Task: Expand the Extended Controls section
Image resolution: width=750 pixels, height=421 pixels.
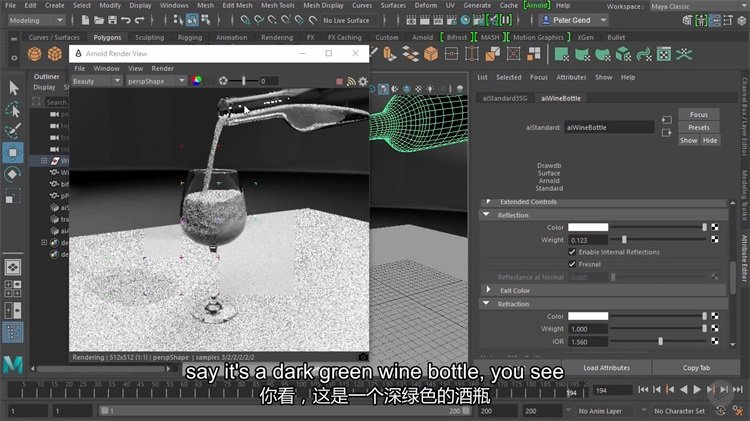Action: coord(488,202)
